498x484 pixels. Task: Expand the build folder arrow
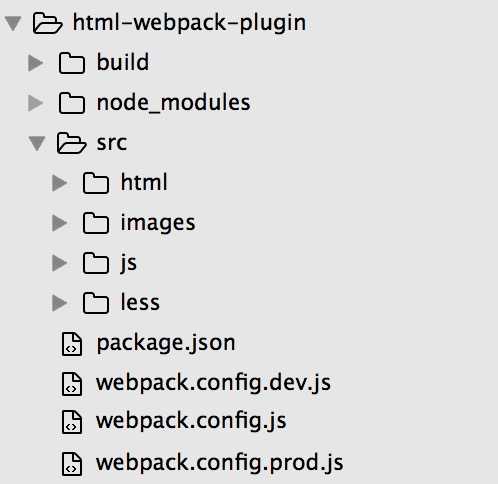click(x=36, y=63)
